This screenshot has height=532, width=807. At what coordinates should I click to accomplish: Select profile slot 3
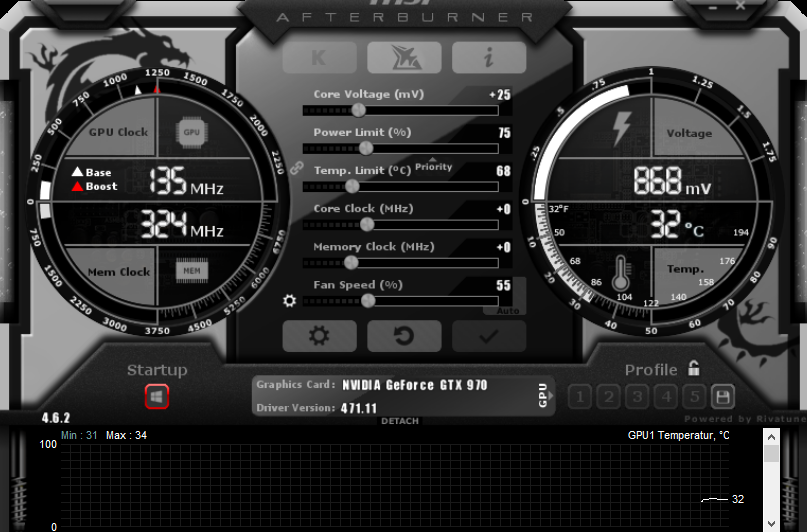[638, 397]
